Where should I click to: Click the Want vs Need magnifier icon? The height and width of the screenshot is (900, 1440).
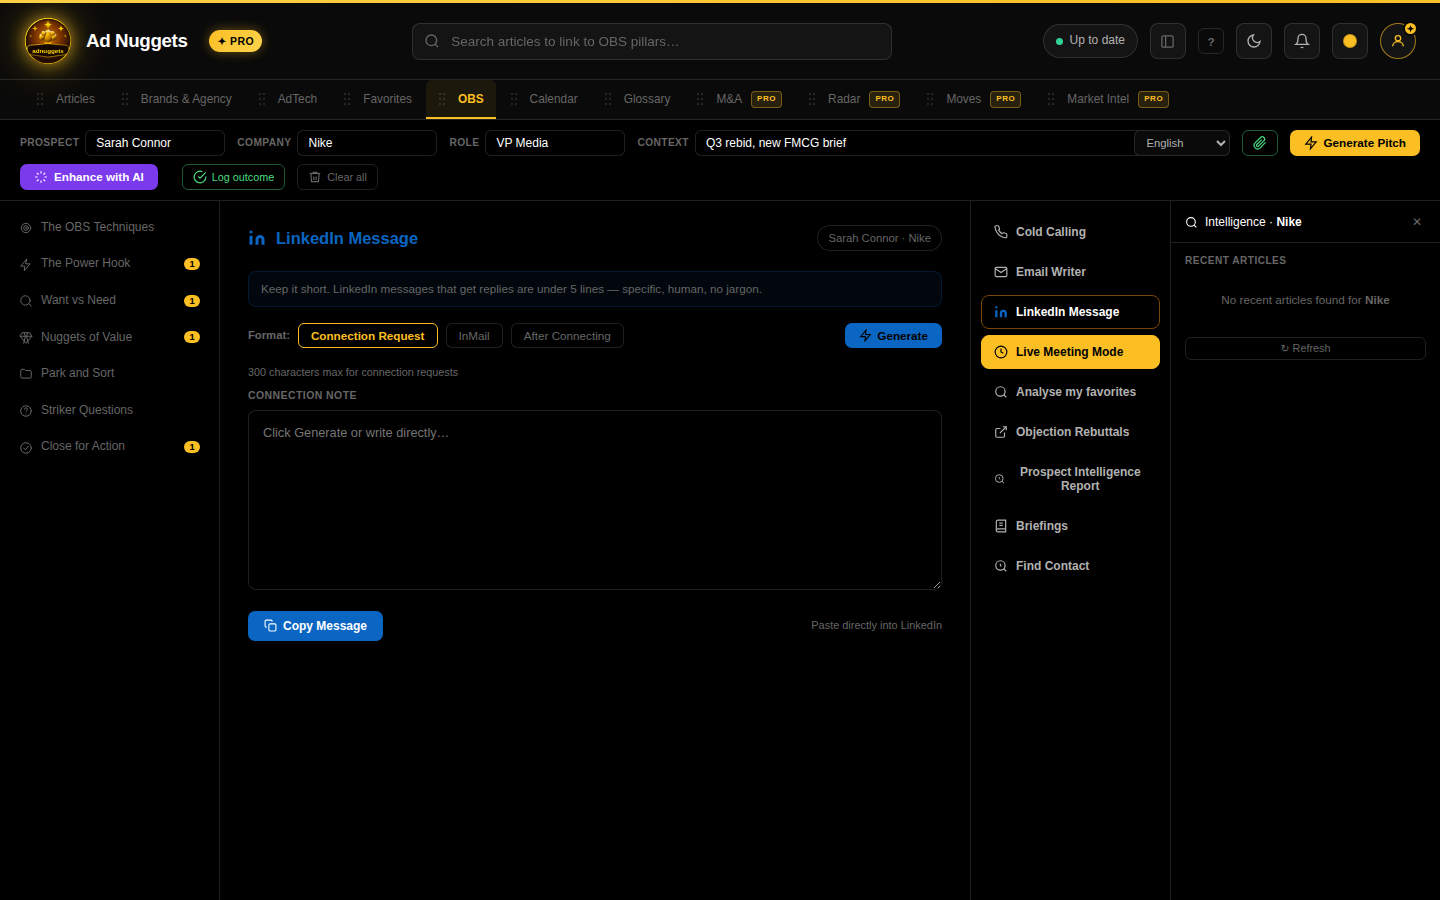coord(26,301)
